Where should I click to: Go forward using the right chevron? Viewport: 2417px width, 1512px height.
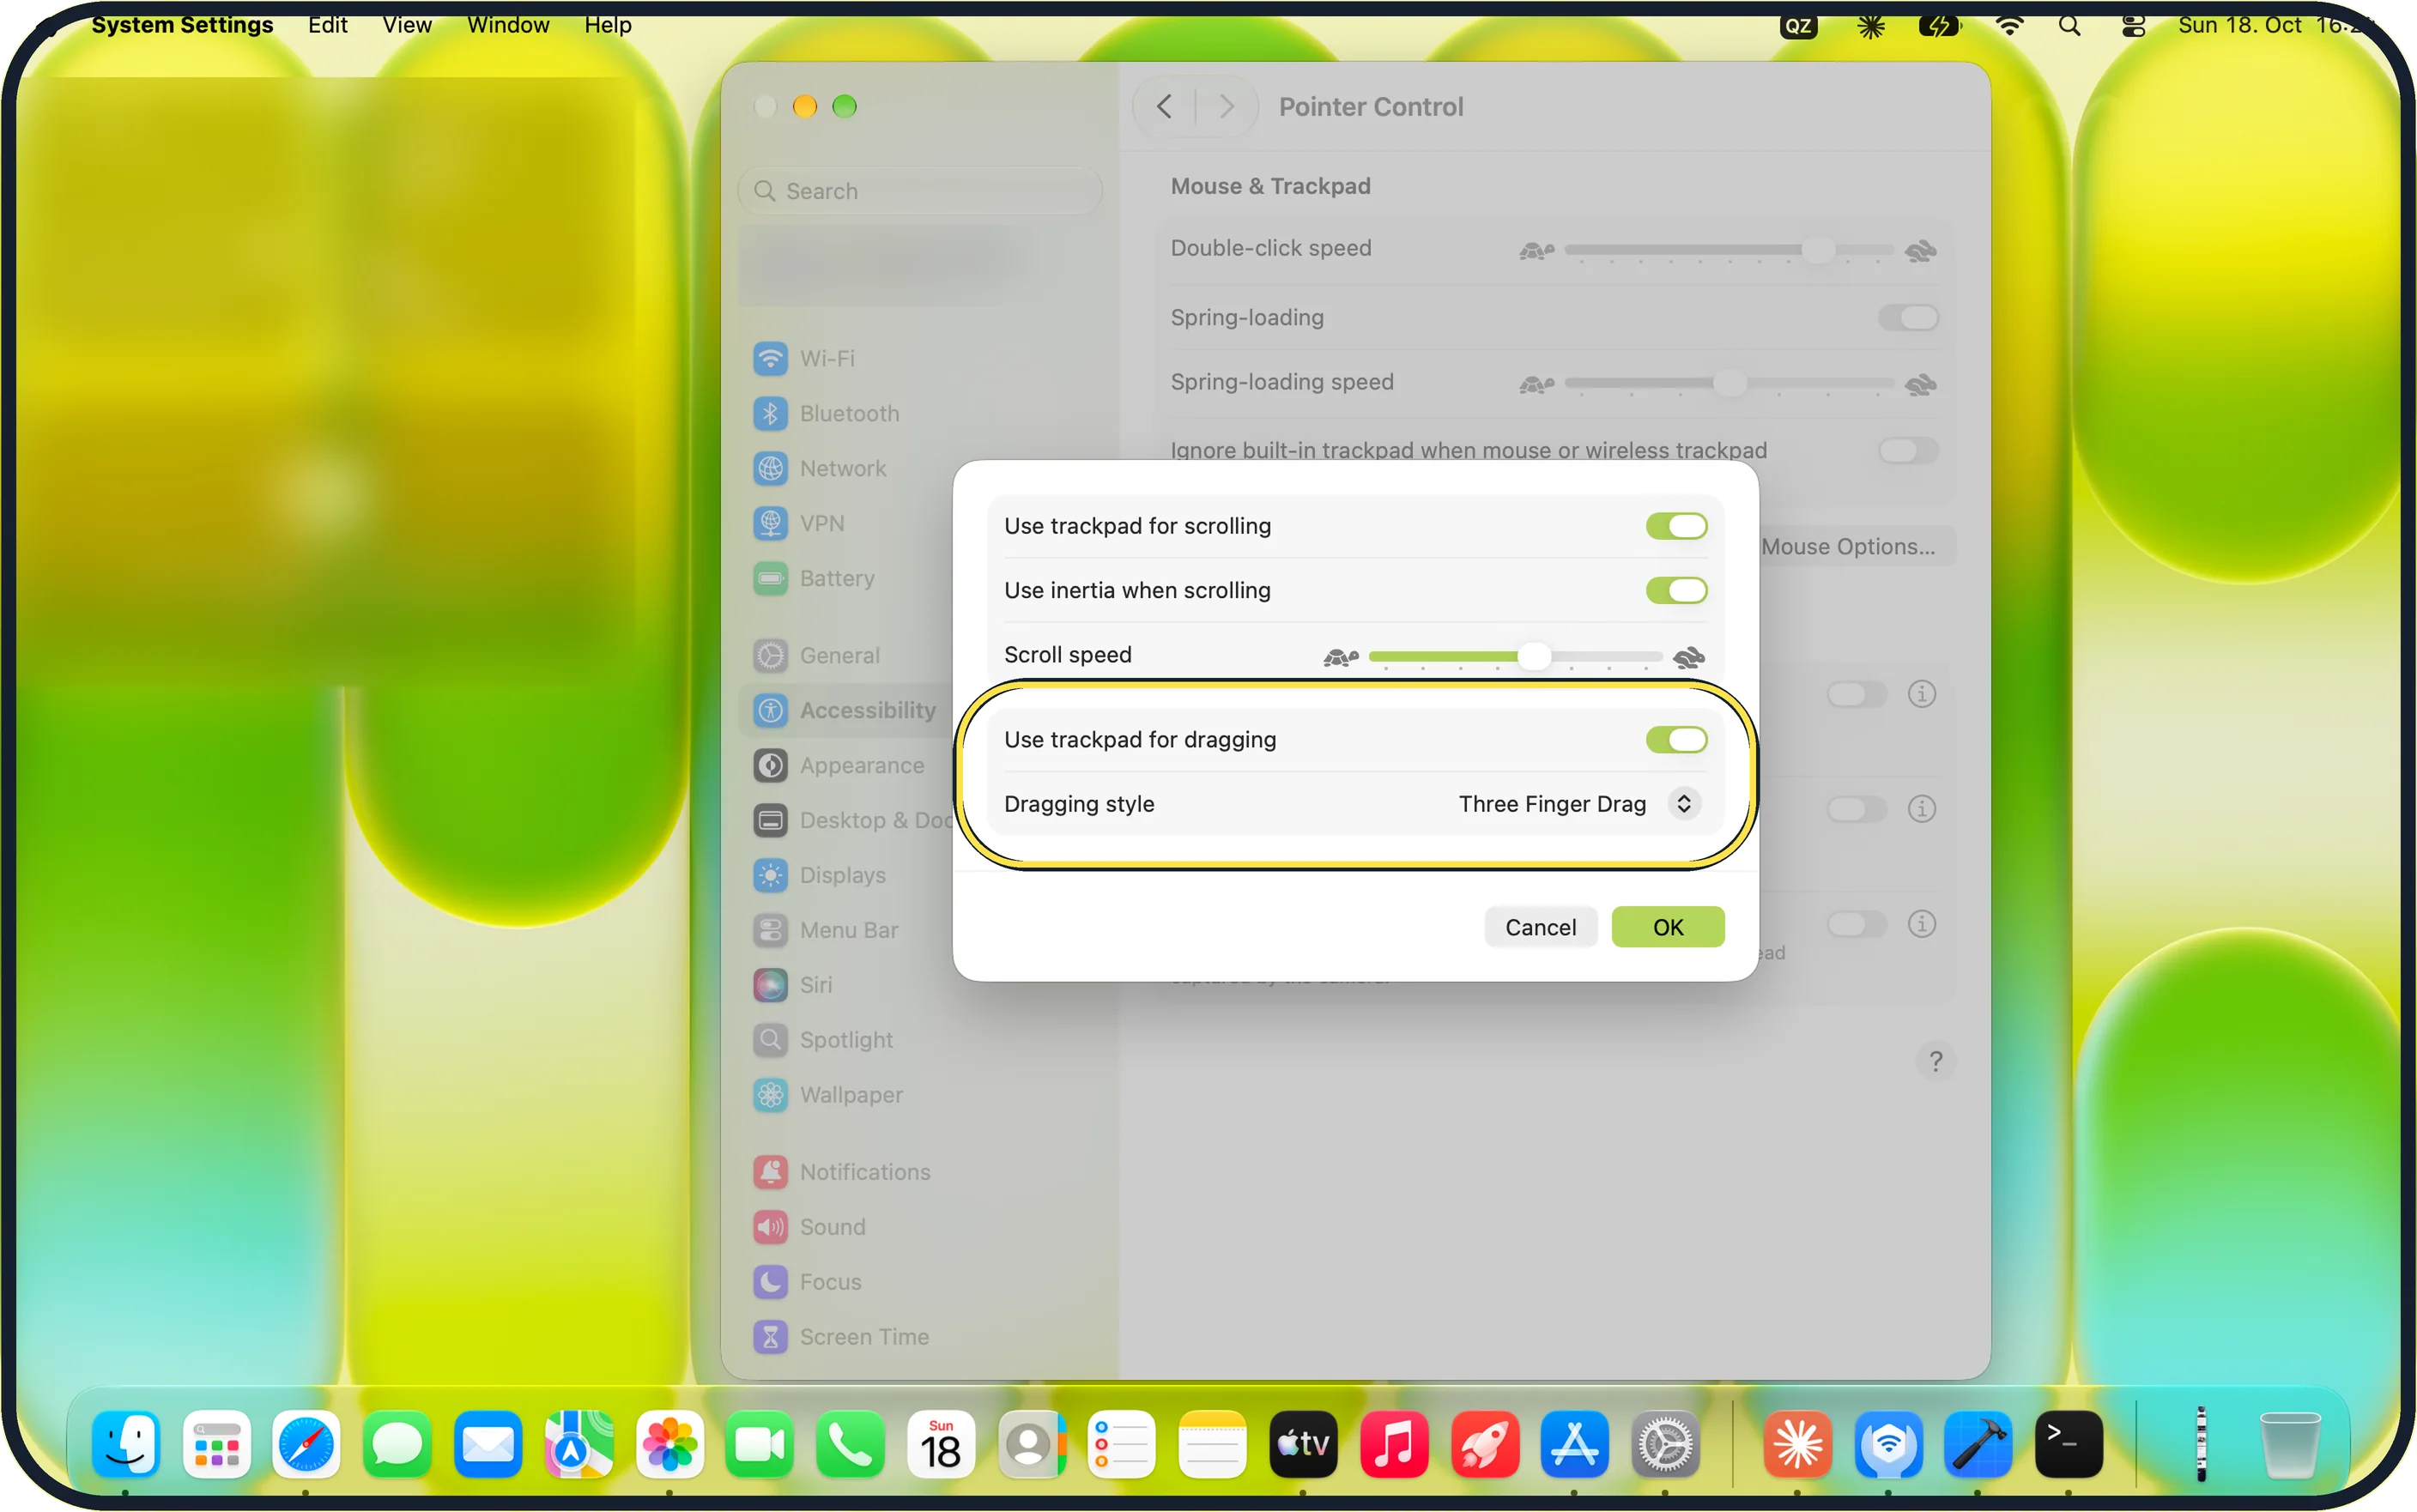1226,107
